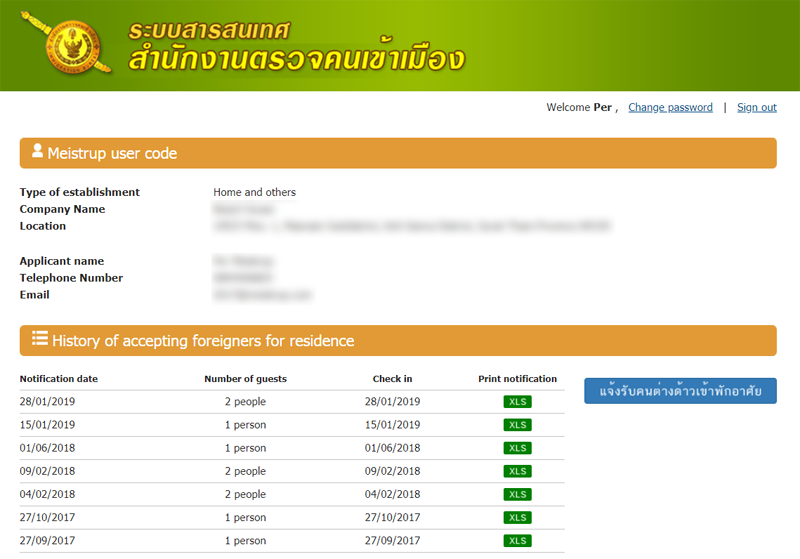Click guest count in the 15/01/2019 row
800x559 pixels.
coord(245,424)
